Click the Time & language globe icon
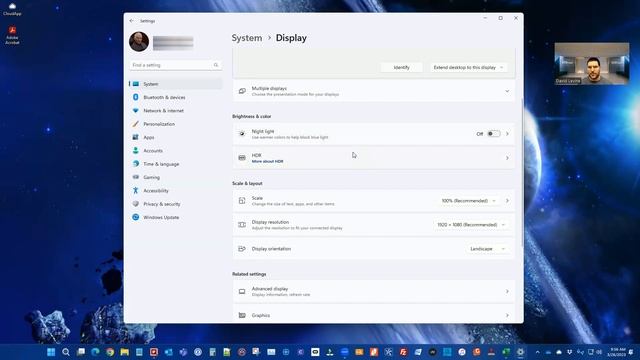The image size is (640, 360). [136, 164]
